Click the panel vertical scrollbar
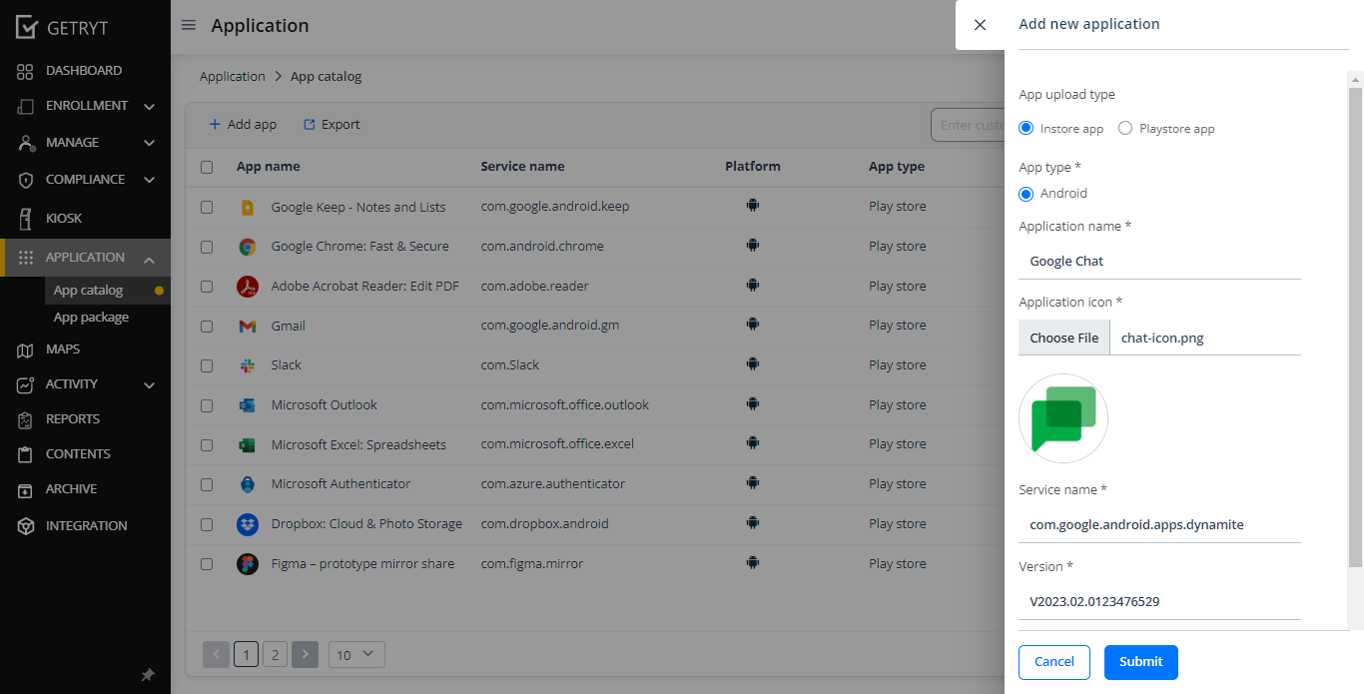 (x=1356, y=327)
